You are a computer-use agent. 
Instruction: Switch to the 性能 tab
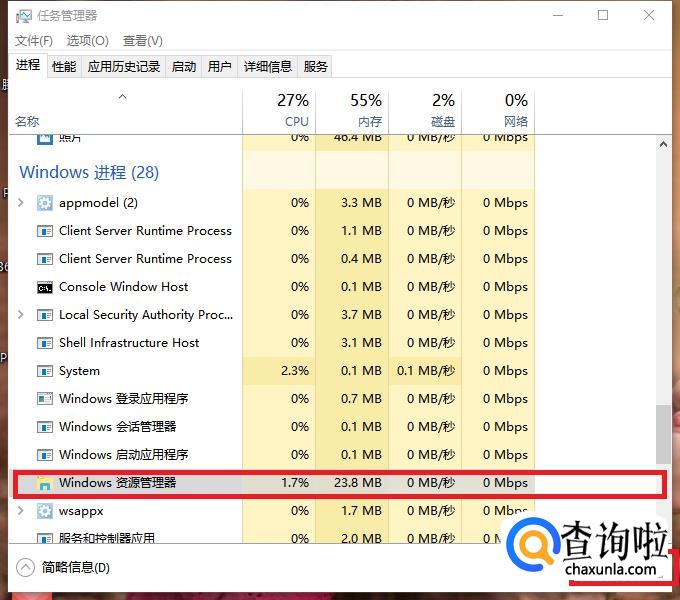[64, 67]
